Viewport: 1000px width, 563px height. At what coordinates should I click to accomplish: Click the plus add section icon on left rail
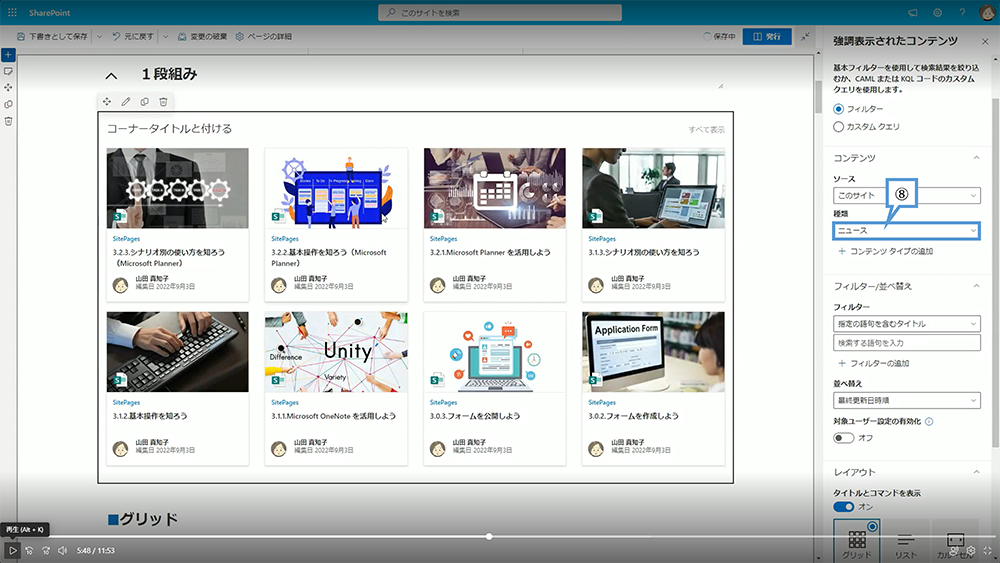[8, 55]
